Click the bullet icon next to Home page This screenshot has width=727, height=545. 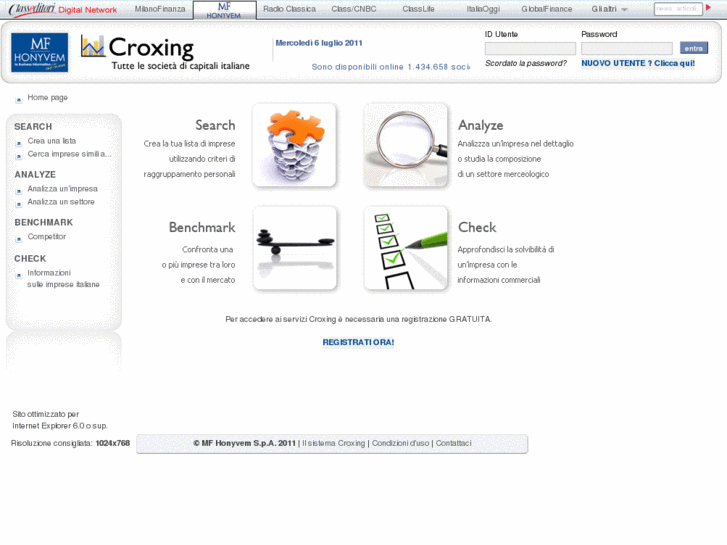[19, 100]
